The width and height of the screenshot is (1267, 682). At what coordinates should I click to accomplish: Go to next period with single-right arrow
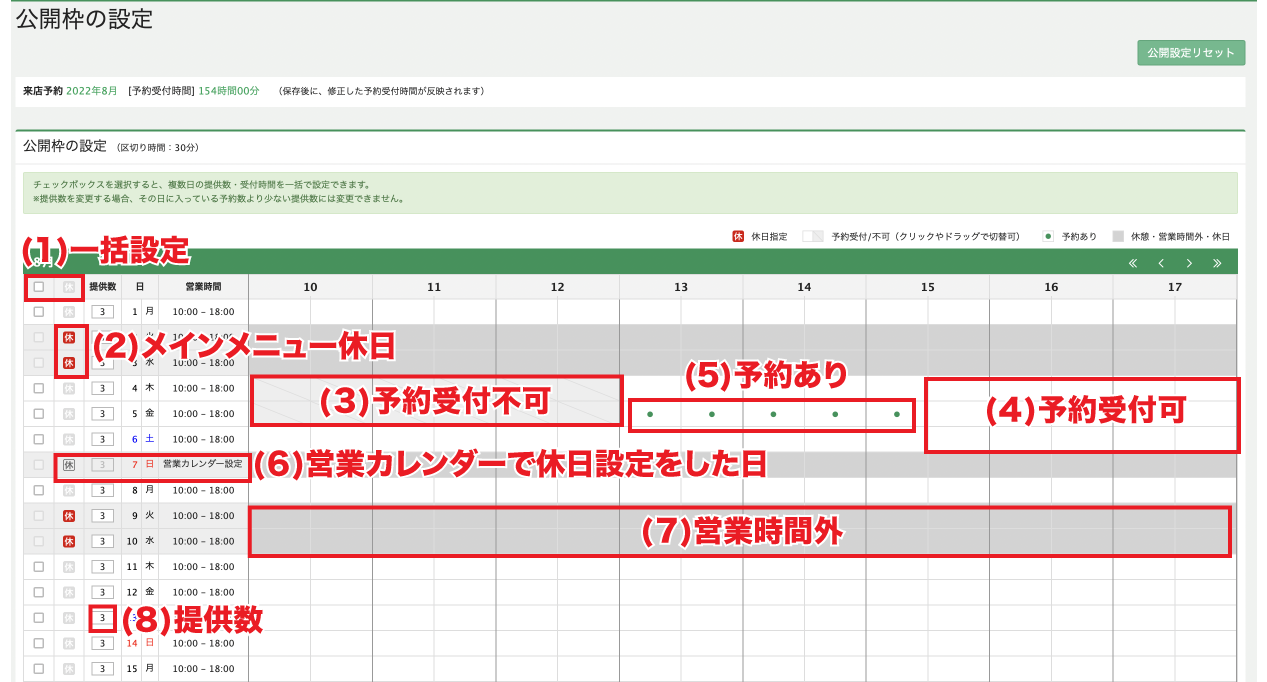1189,264
